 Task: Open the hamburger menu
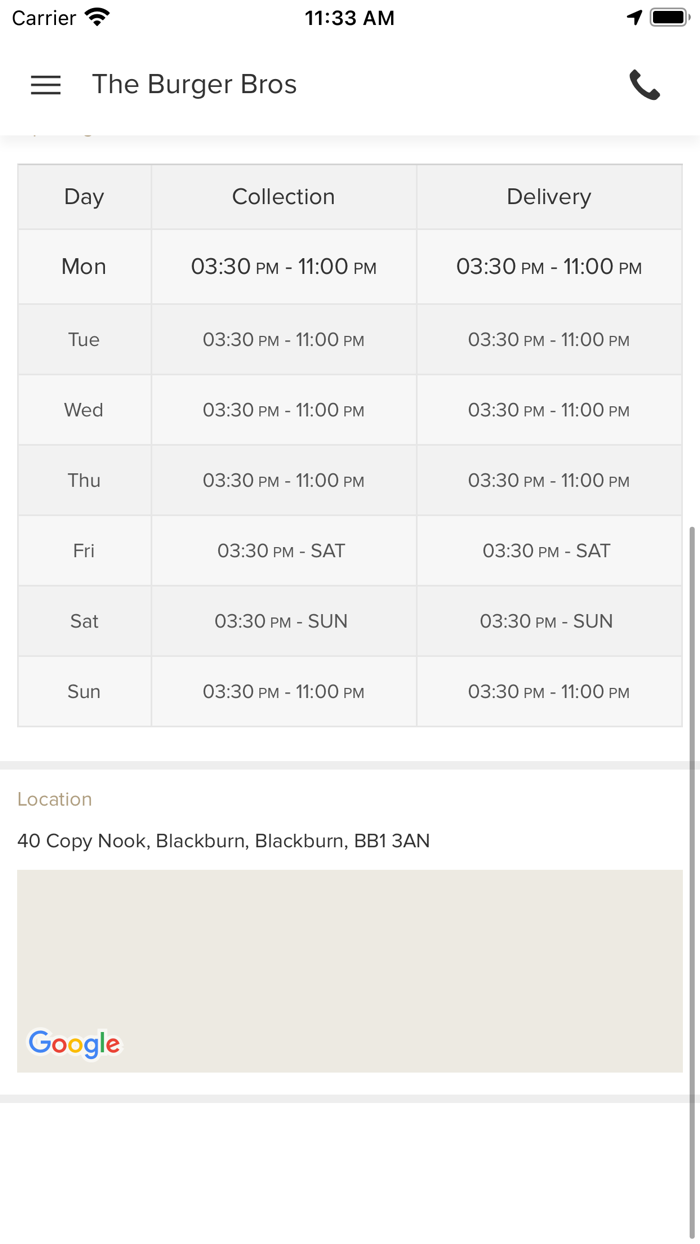point(46,85)
